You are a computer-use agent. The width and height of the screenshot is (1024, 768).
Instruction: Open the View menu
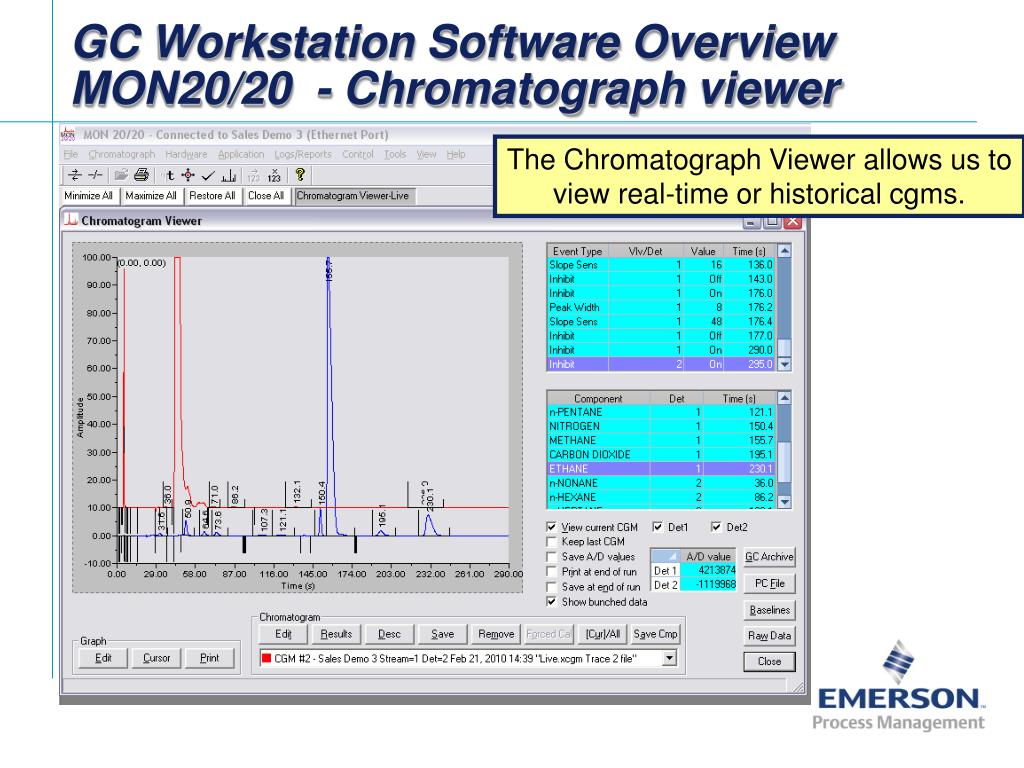426,154
